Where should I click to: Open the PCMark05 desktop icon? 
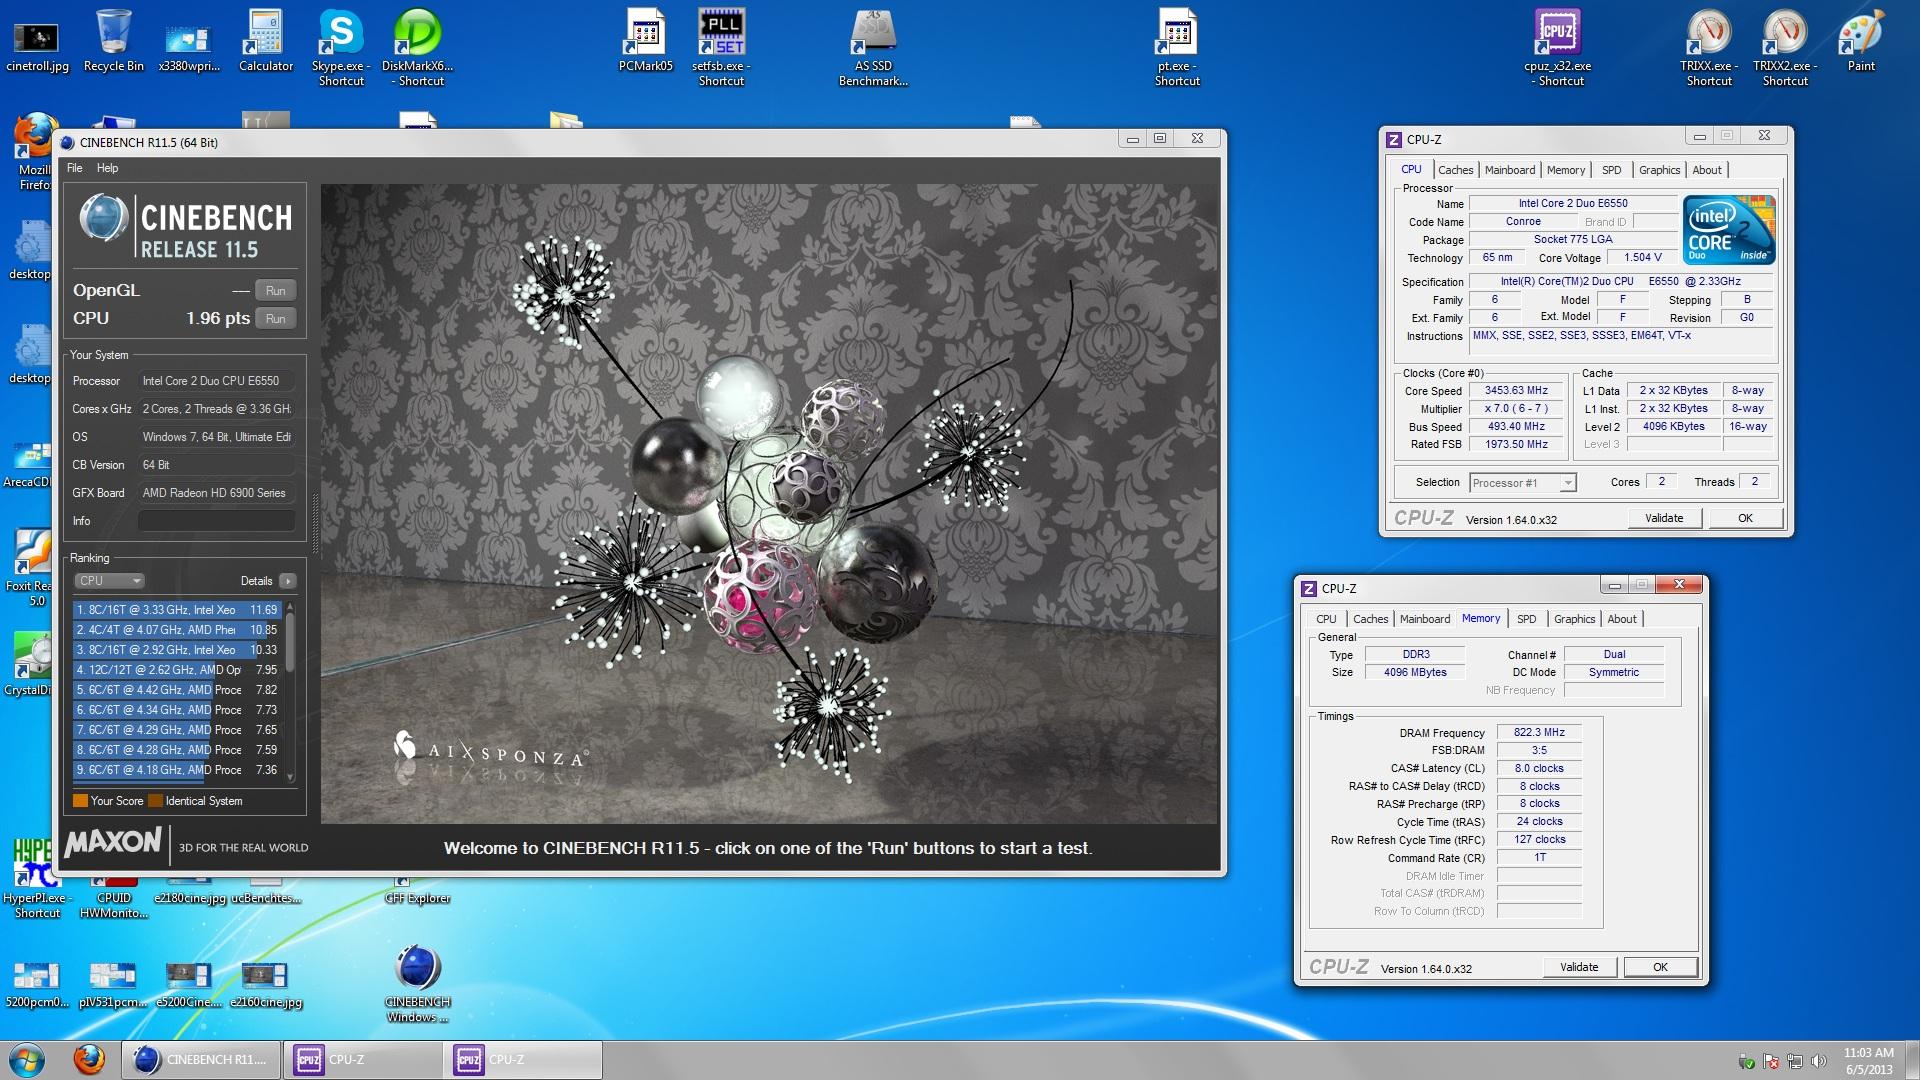(646, 42)
